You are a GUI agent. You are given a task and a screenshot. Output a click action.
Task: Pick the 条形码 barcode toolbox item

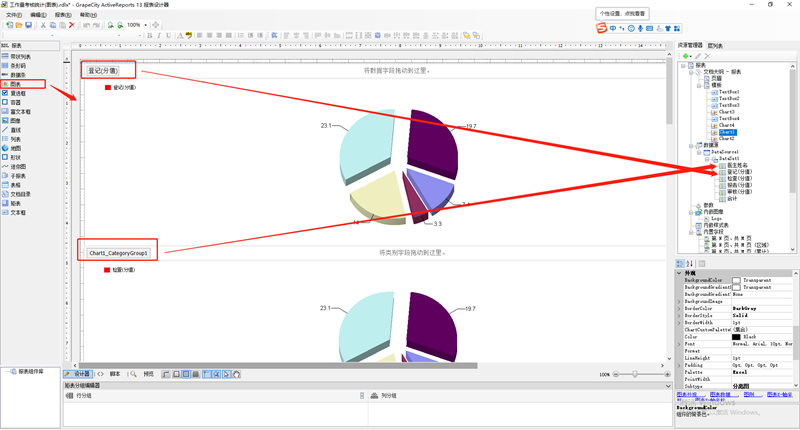point(18,66)
